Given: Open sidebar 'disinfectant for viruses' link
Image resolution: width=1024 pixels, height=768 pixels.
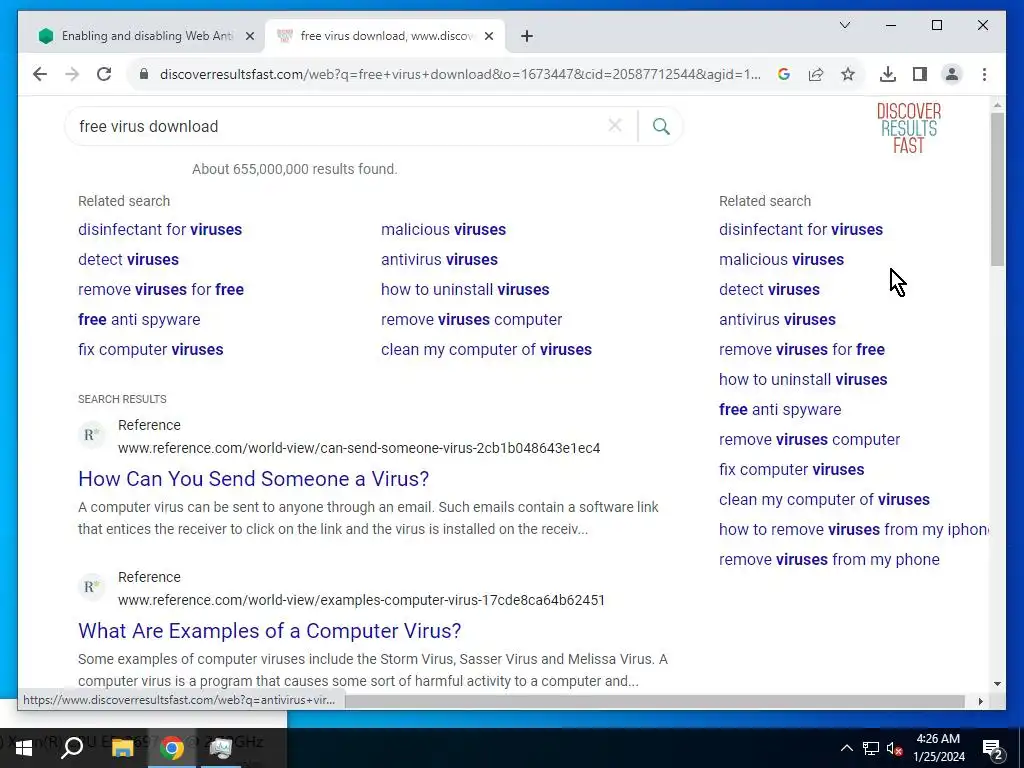Looking at the screenshot, I should pos(801,229).
